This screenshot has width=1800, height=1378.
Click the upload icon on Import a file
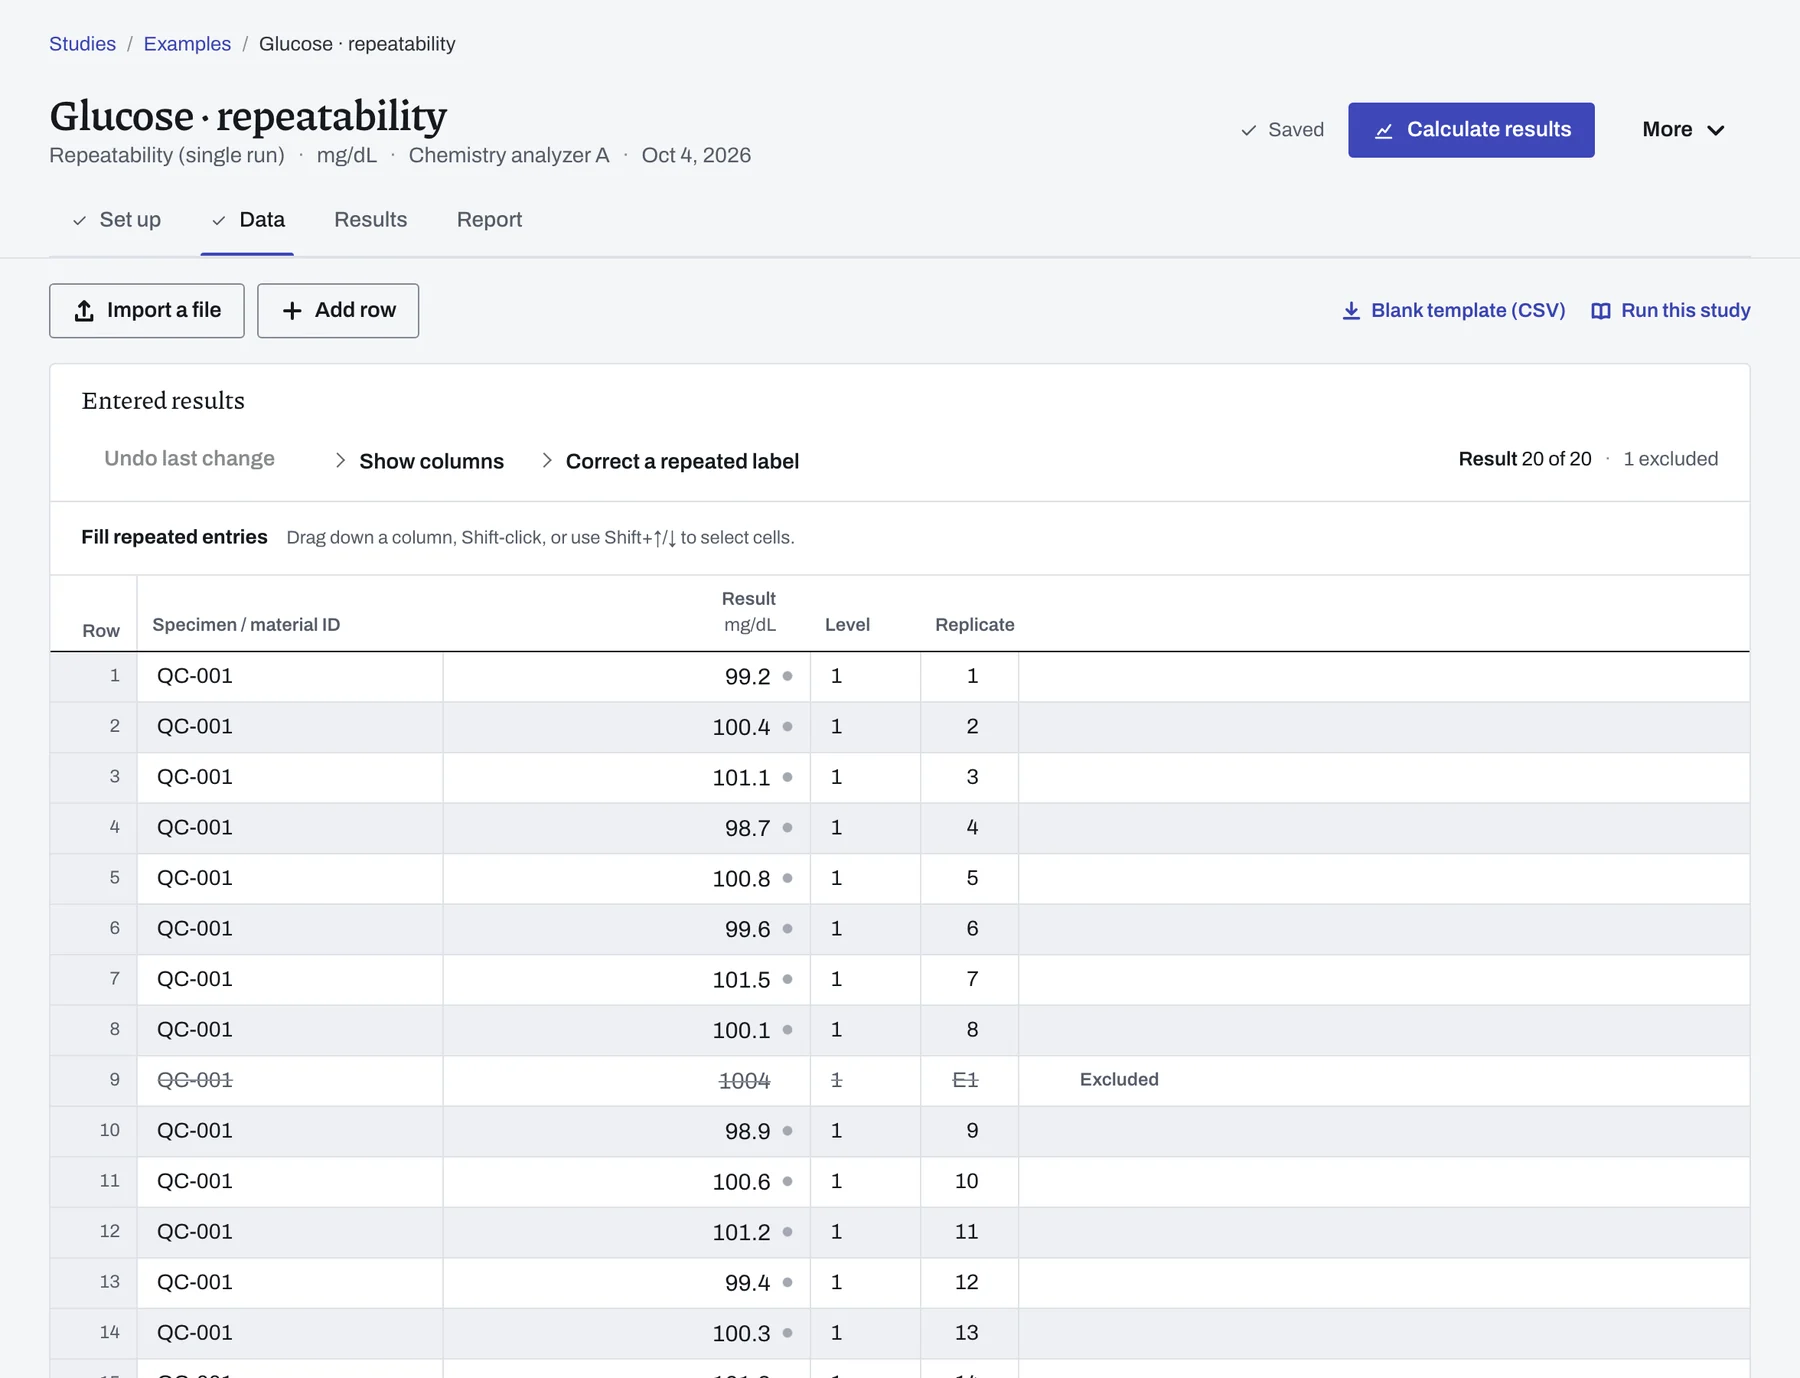click(85, 311)
